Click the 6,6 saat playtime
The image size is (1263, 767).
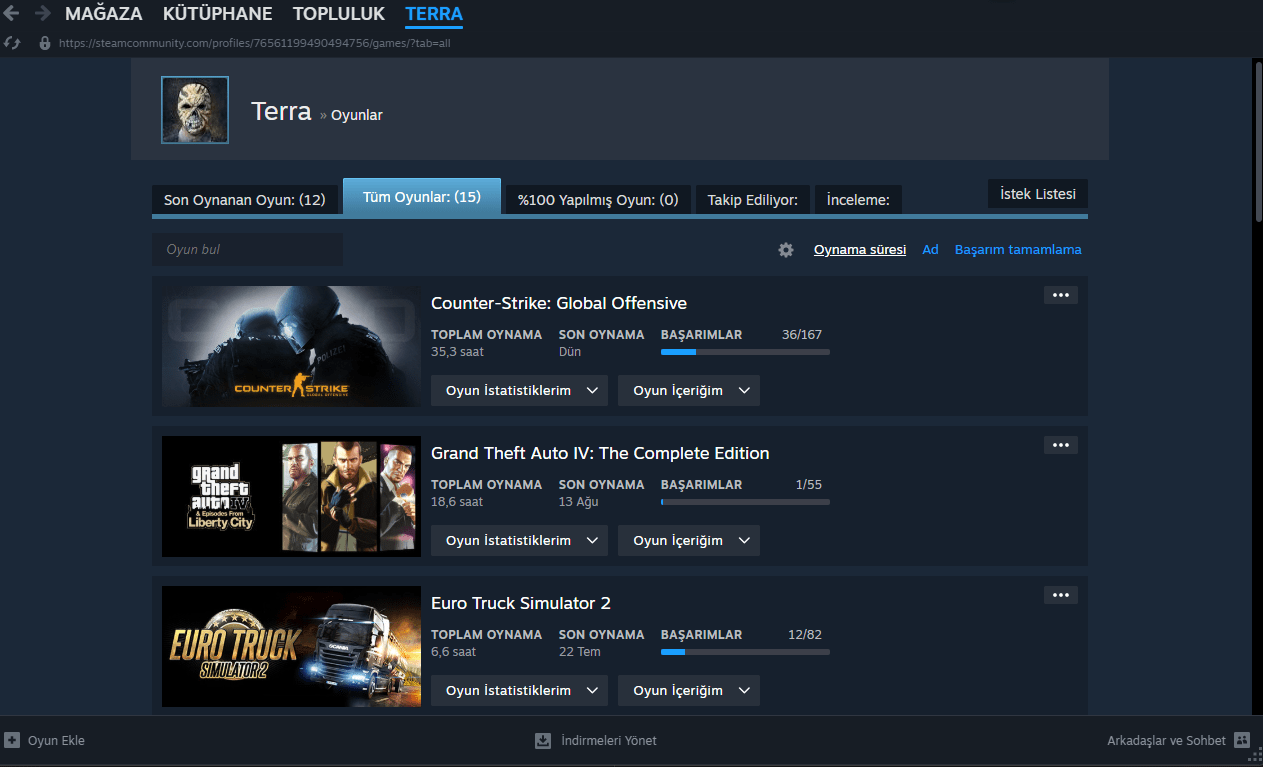click(453, 652)
